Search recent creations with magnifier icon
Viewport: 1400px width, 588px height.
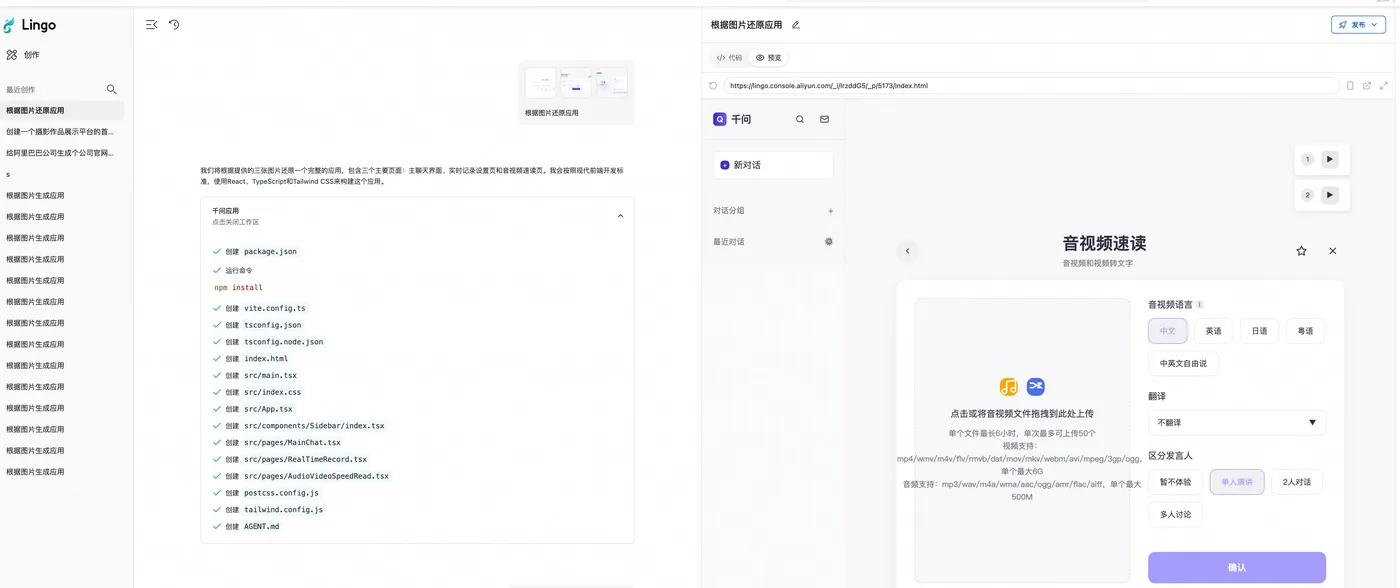click(x=112, y=89)
